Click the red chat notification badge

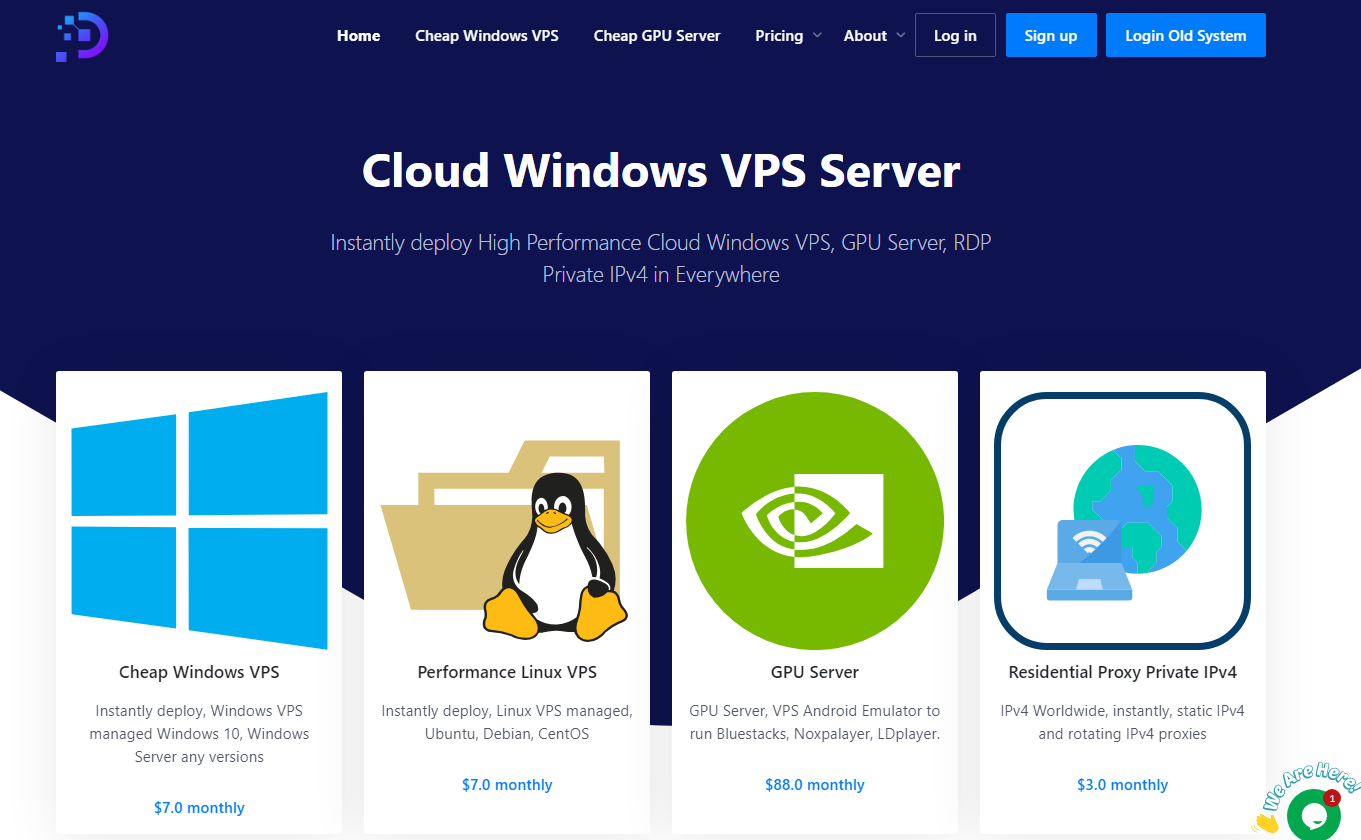pos(1331,798)
